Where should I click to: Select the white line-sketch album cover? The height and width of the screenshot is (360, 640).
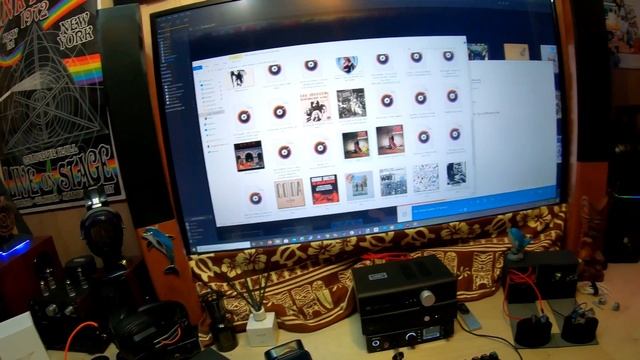point(426,177)
